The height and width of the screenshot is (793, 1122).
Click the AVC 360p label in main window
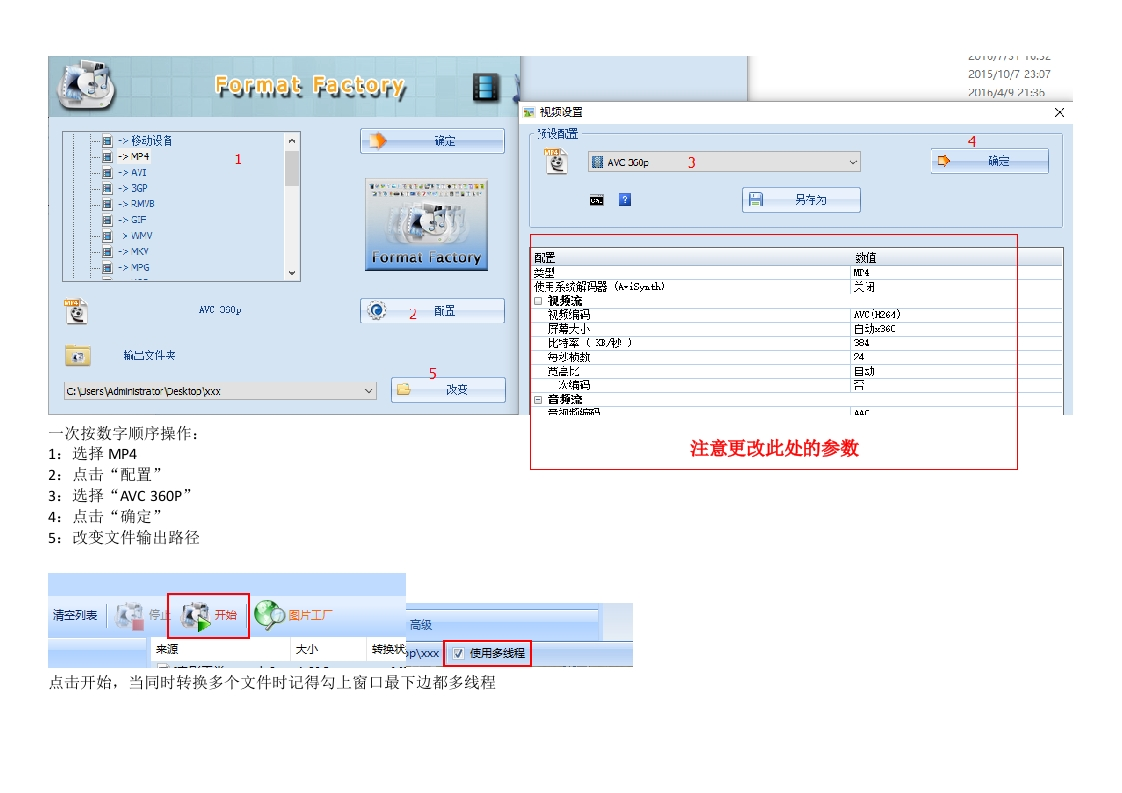click(x=220, y=311)
